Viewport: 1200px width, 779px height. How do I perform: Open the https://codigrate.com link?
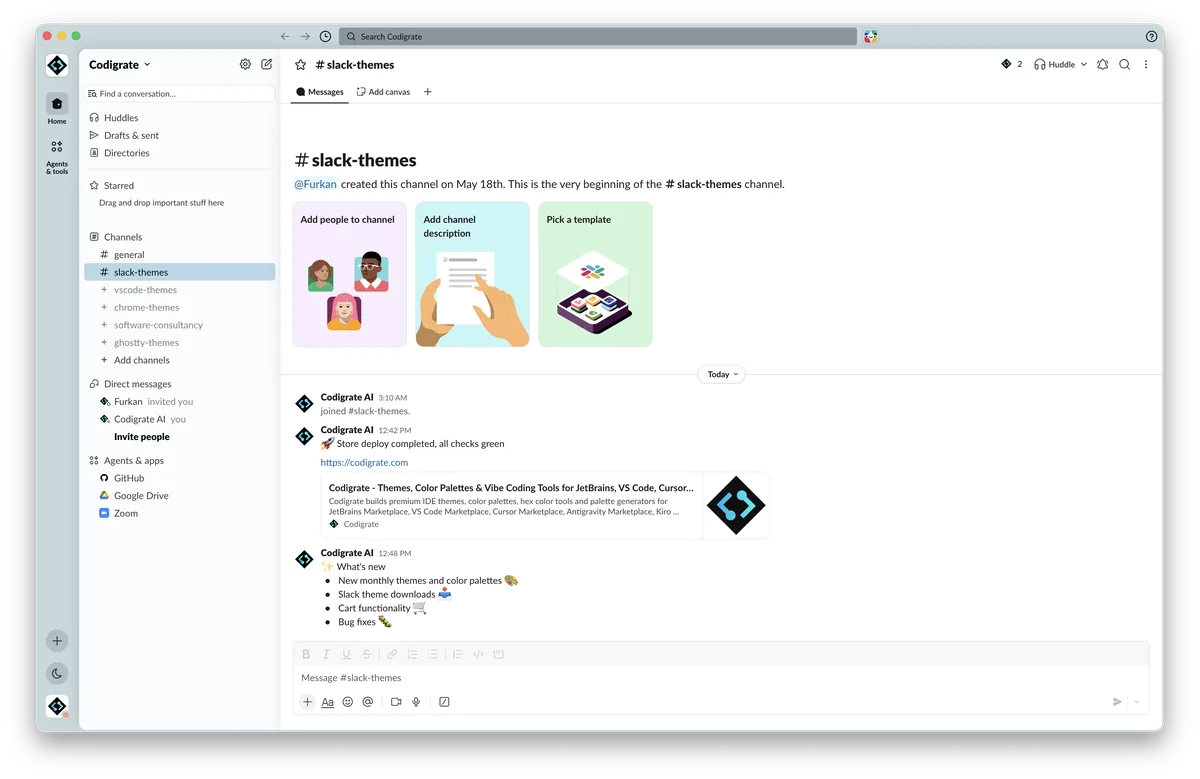(364, 463)
